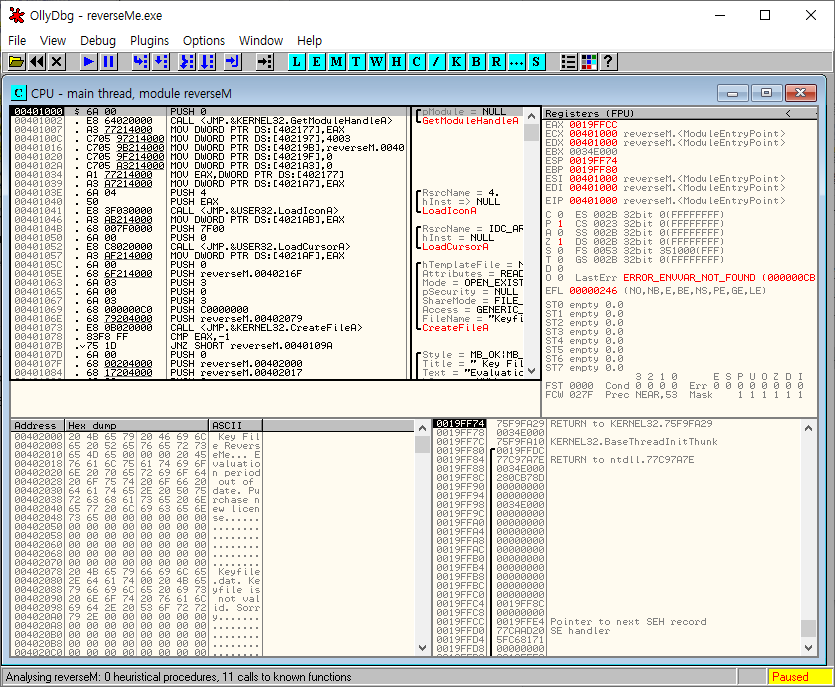The image size is (835, 687).
Task: Open the Memory map window (M)
Action: click(x=337, y=62)
